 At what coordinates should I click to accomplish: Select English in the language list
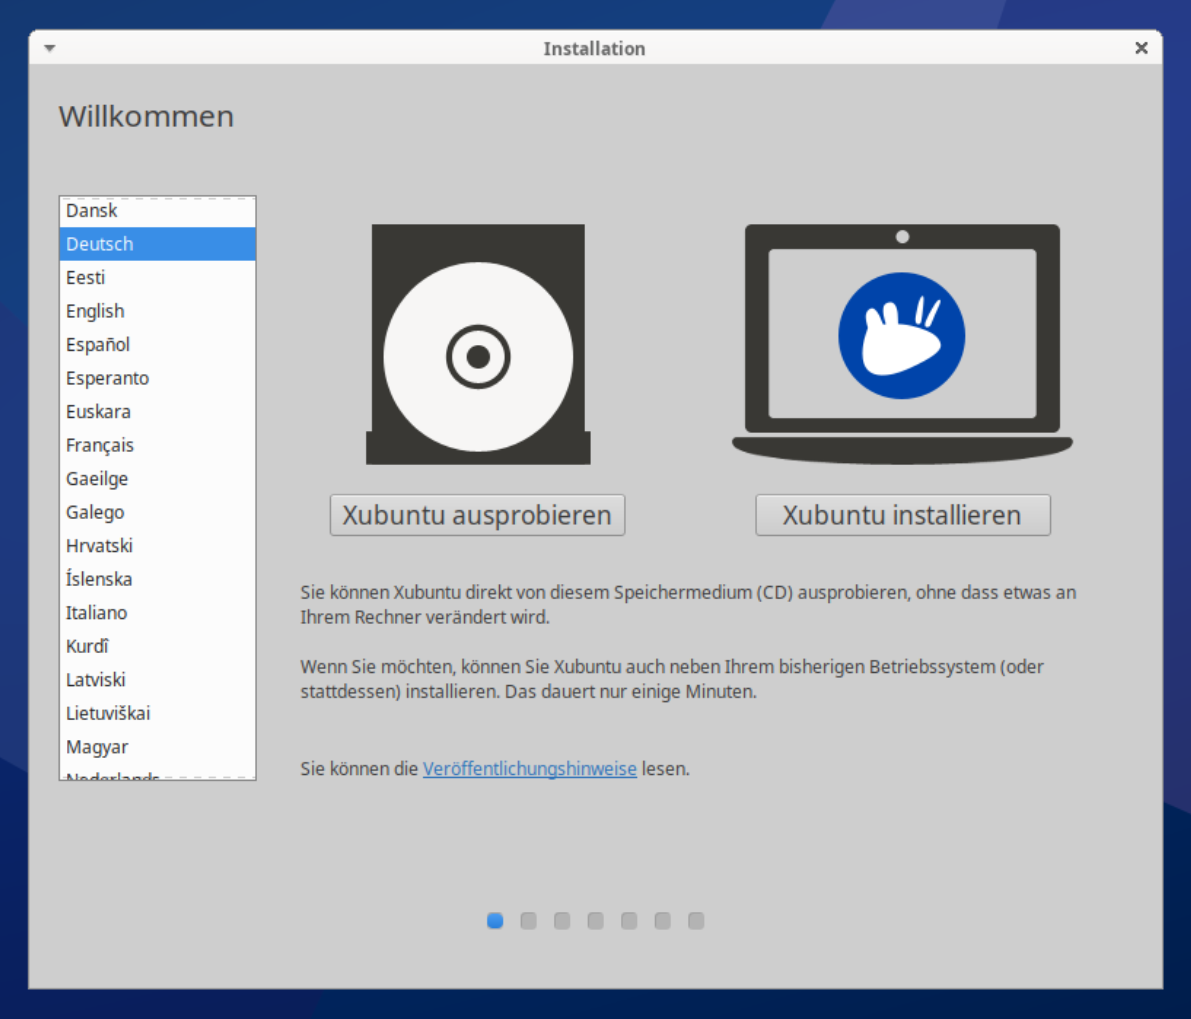[x=95, y=311]
